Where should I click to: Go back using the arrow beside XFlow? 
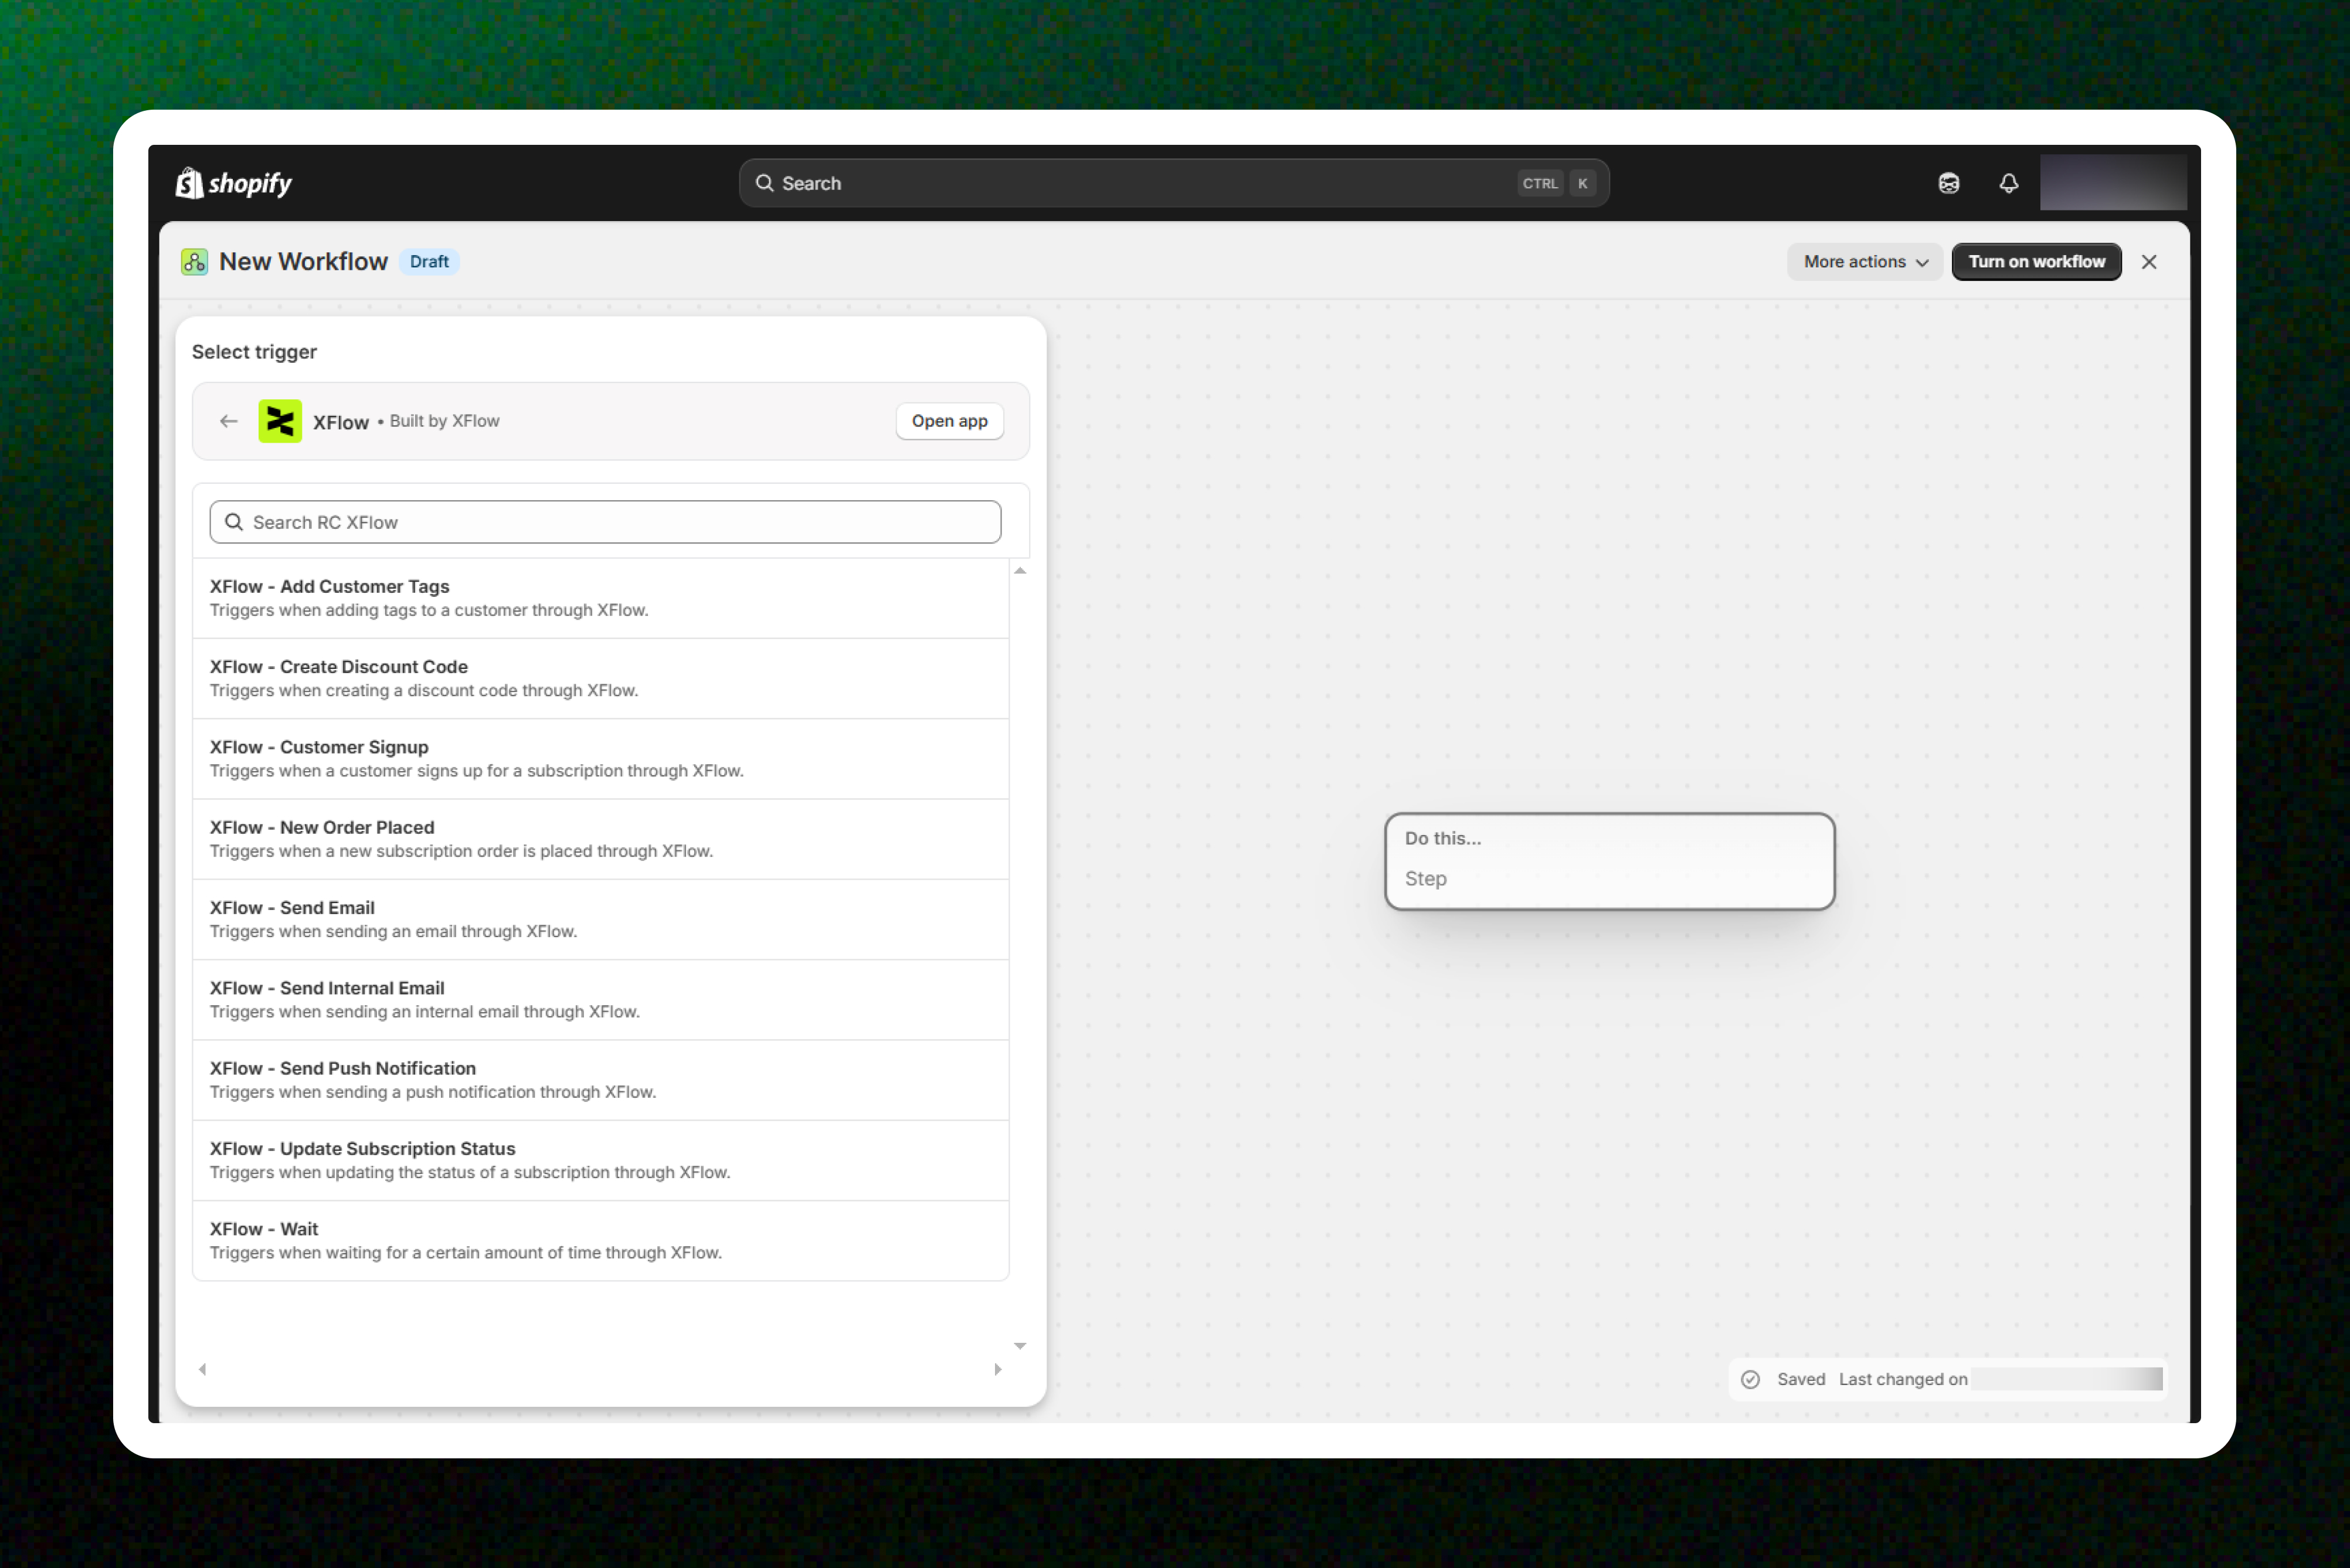click(x=229, y=421)
